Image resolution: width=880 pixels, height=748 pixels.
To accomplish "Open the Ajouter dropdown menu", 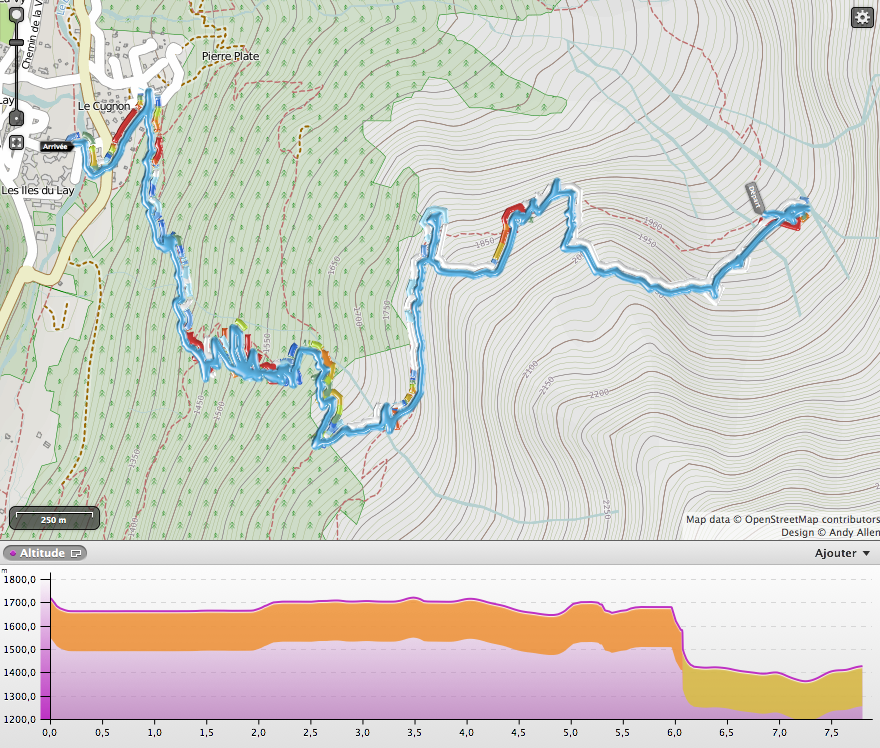I will coord(835,553).
